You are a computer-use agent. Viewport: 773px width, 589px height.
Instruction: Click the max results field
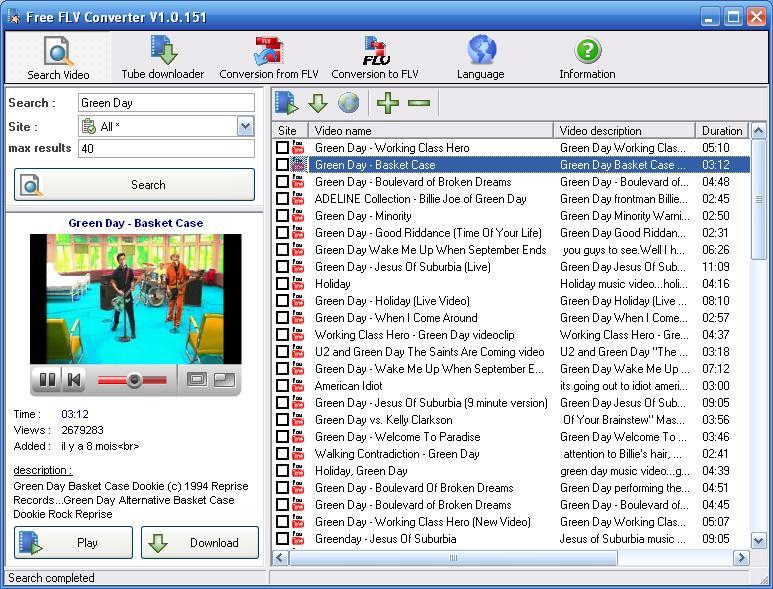coord(166,148)
